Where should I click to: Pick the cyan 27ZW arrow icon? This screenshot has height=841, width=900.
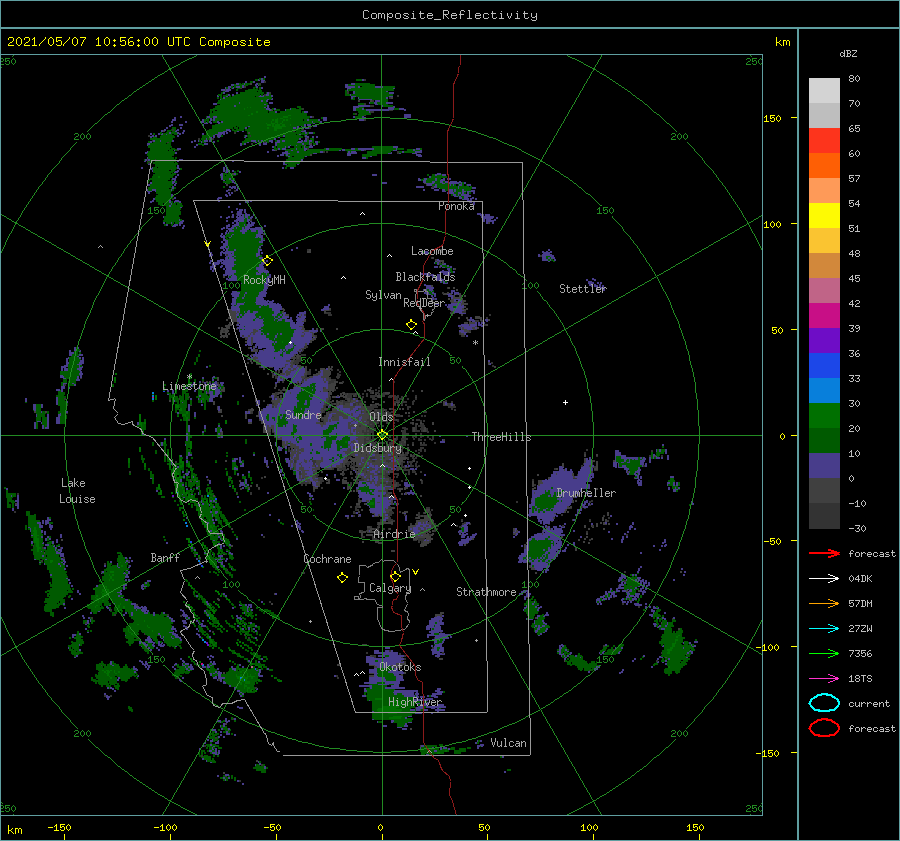coord(824,629)
